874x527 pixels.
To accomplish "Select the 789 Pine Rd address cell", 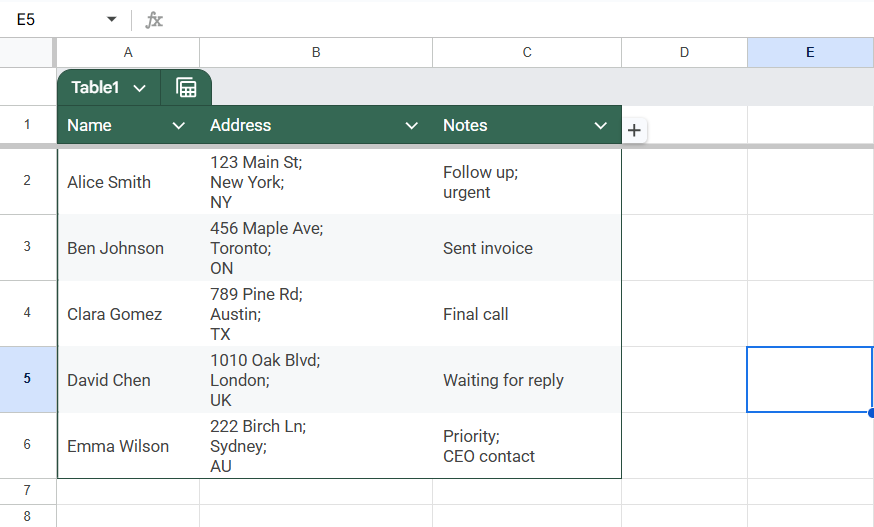I will [x=316, y=313].
